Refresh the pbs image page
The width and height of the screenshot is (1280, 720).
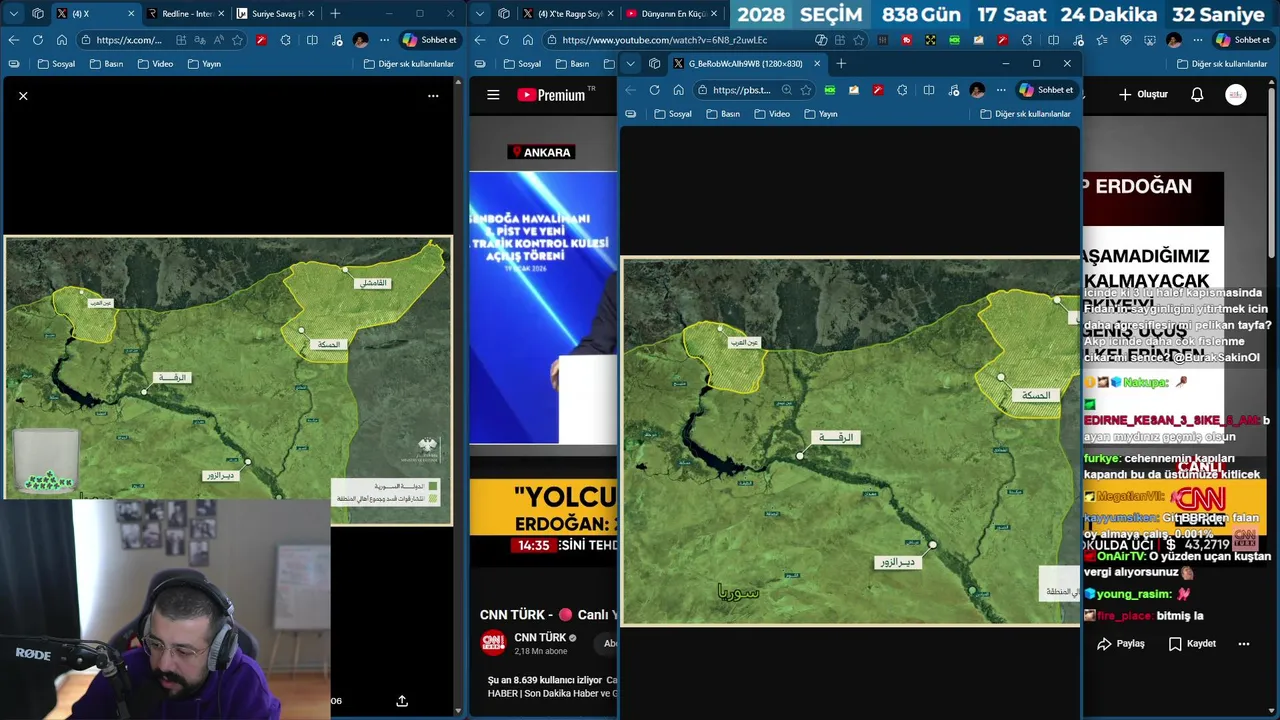tap(654, 90)
